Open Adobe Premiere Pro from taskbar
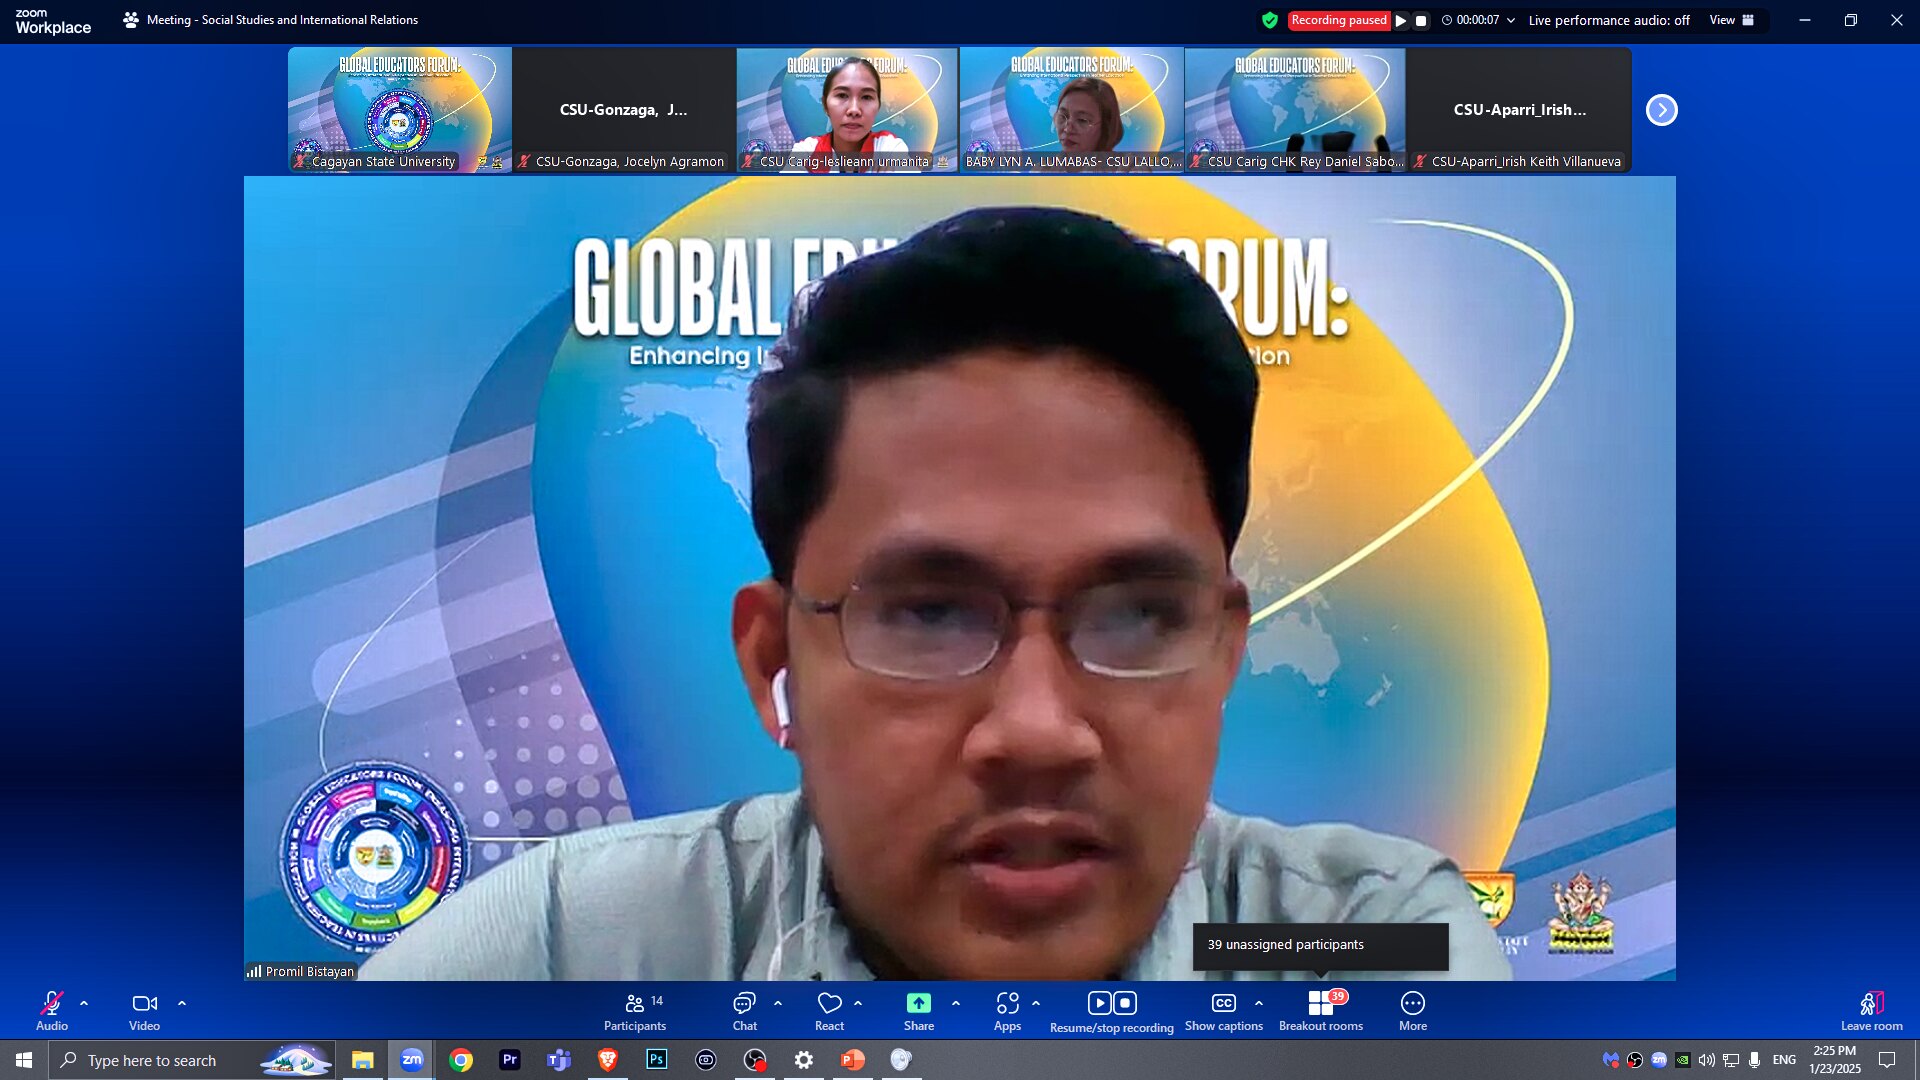The height and width of the screenshot is (1080, 1920). tap(510, 1060)
